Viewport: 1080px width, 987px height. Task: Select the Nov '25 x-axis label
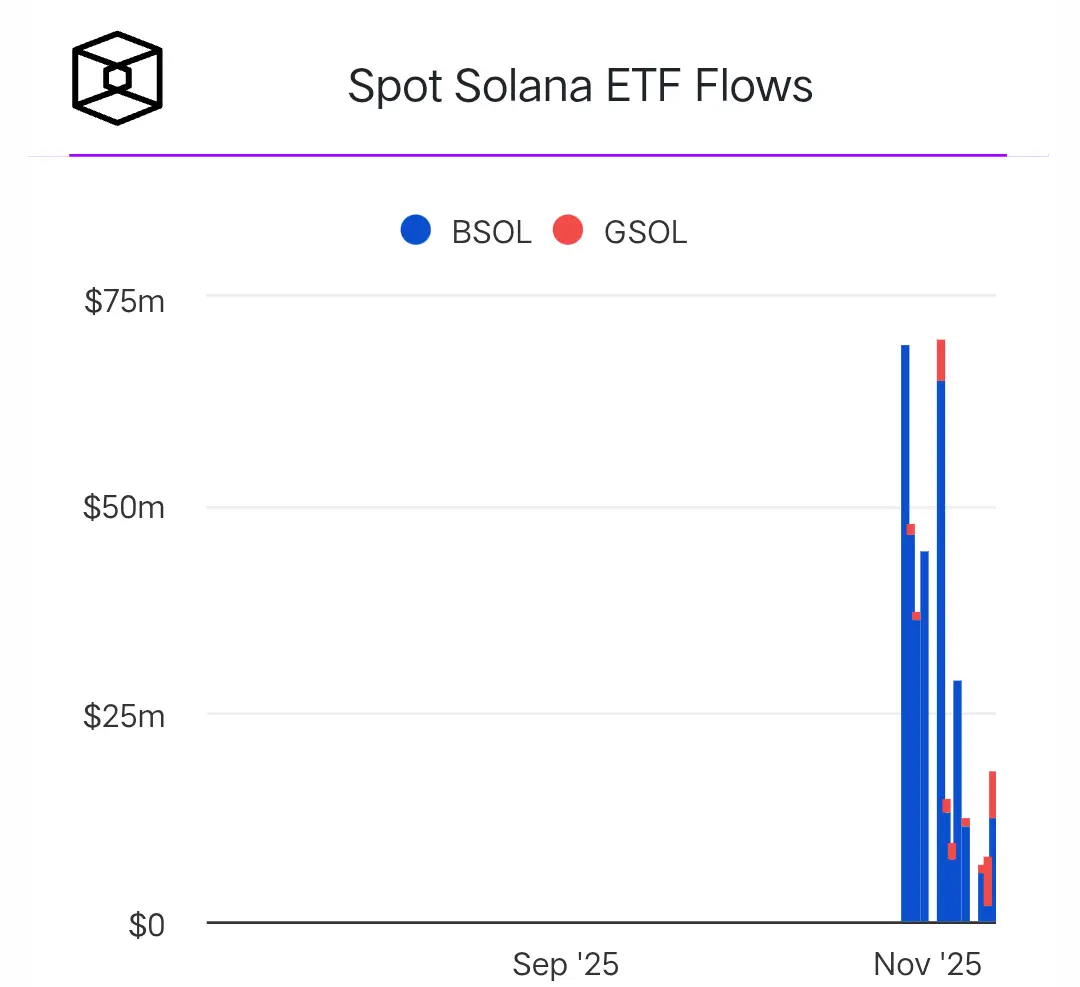pyautogui.click(x=927, y=964)
